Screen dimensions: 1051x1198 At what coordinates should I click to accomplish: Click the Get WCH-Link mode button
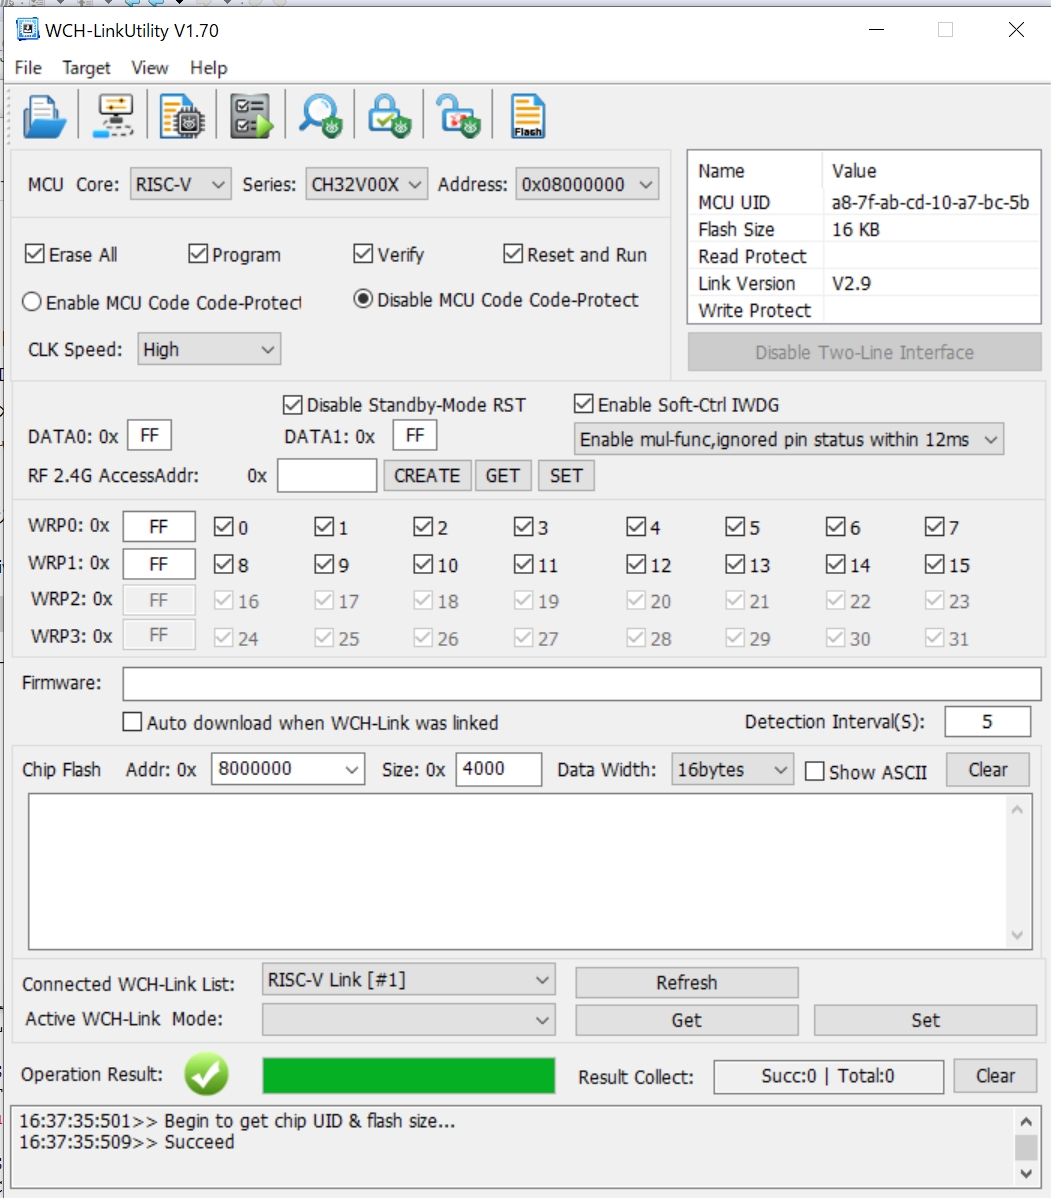pos(687,1020)
